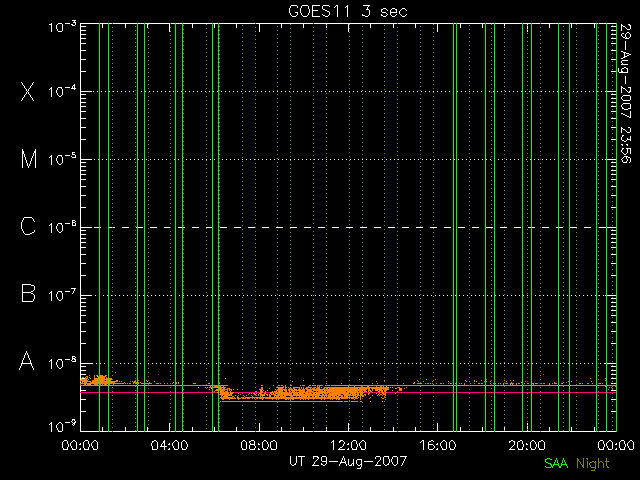Click the C flare class label

(x=28, y=226)
